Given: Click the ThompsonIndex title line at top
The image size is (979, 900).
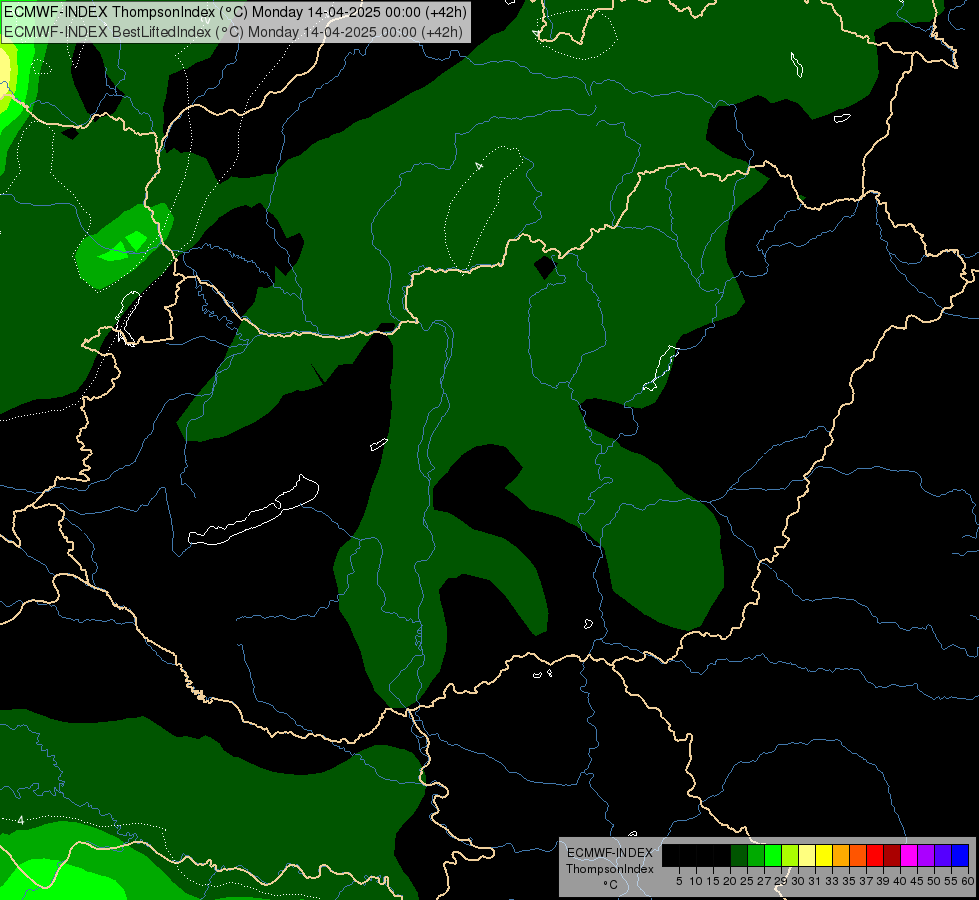Looking at the screenshot, I should coord(235,12).
